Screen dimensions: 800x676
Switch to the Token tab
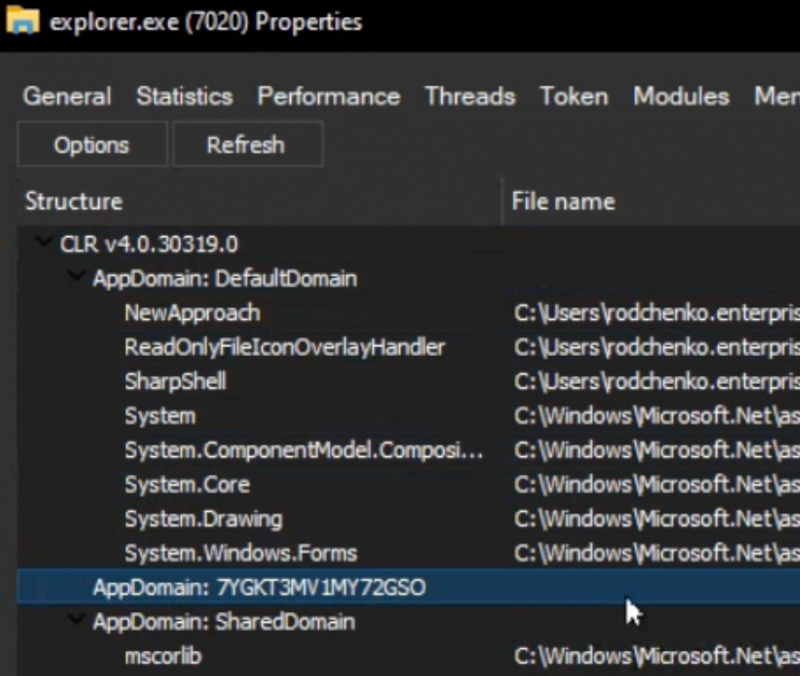[x=573, y=96]
